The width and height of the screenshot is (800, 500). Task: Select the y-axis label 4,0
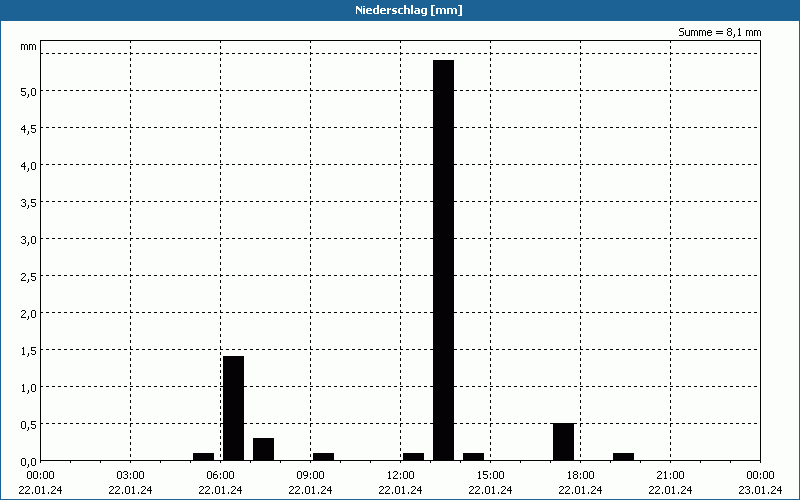(29, 165)
